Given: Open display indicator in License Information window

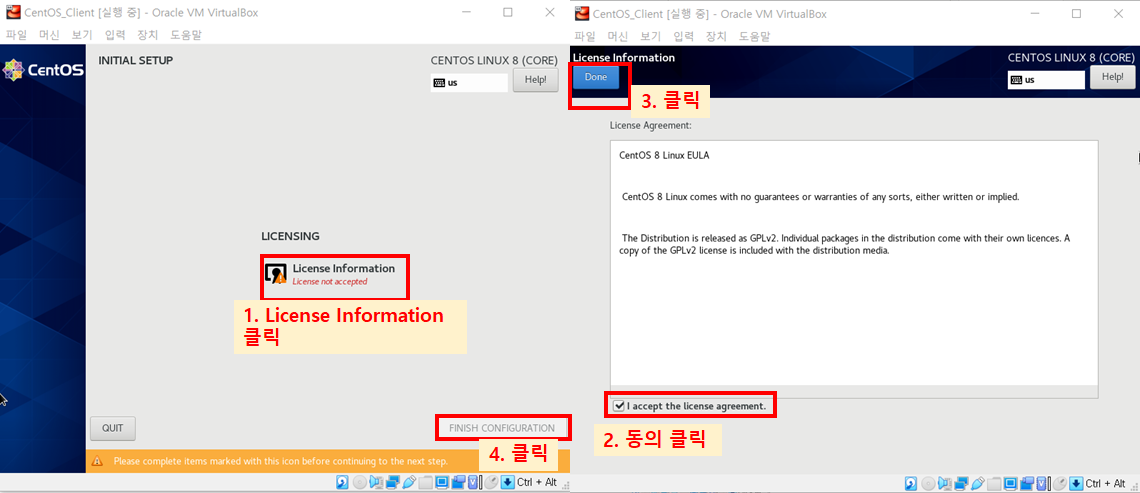Looking at the screenshot, I should tap(1011, 484).
